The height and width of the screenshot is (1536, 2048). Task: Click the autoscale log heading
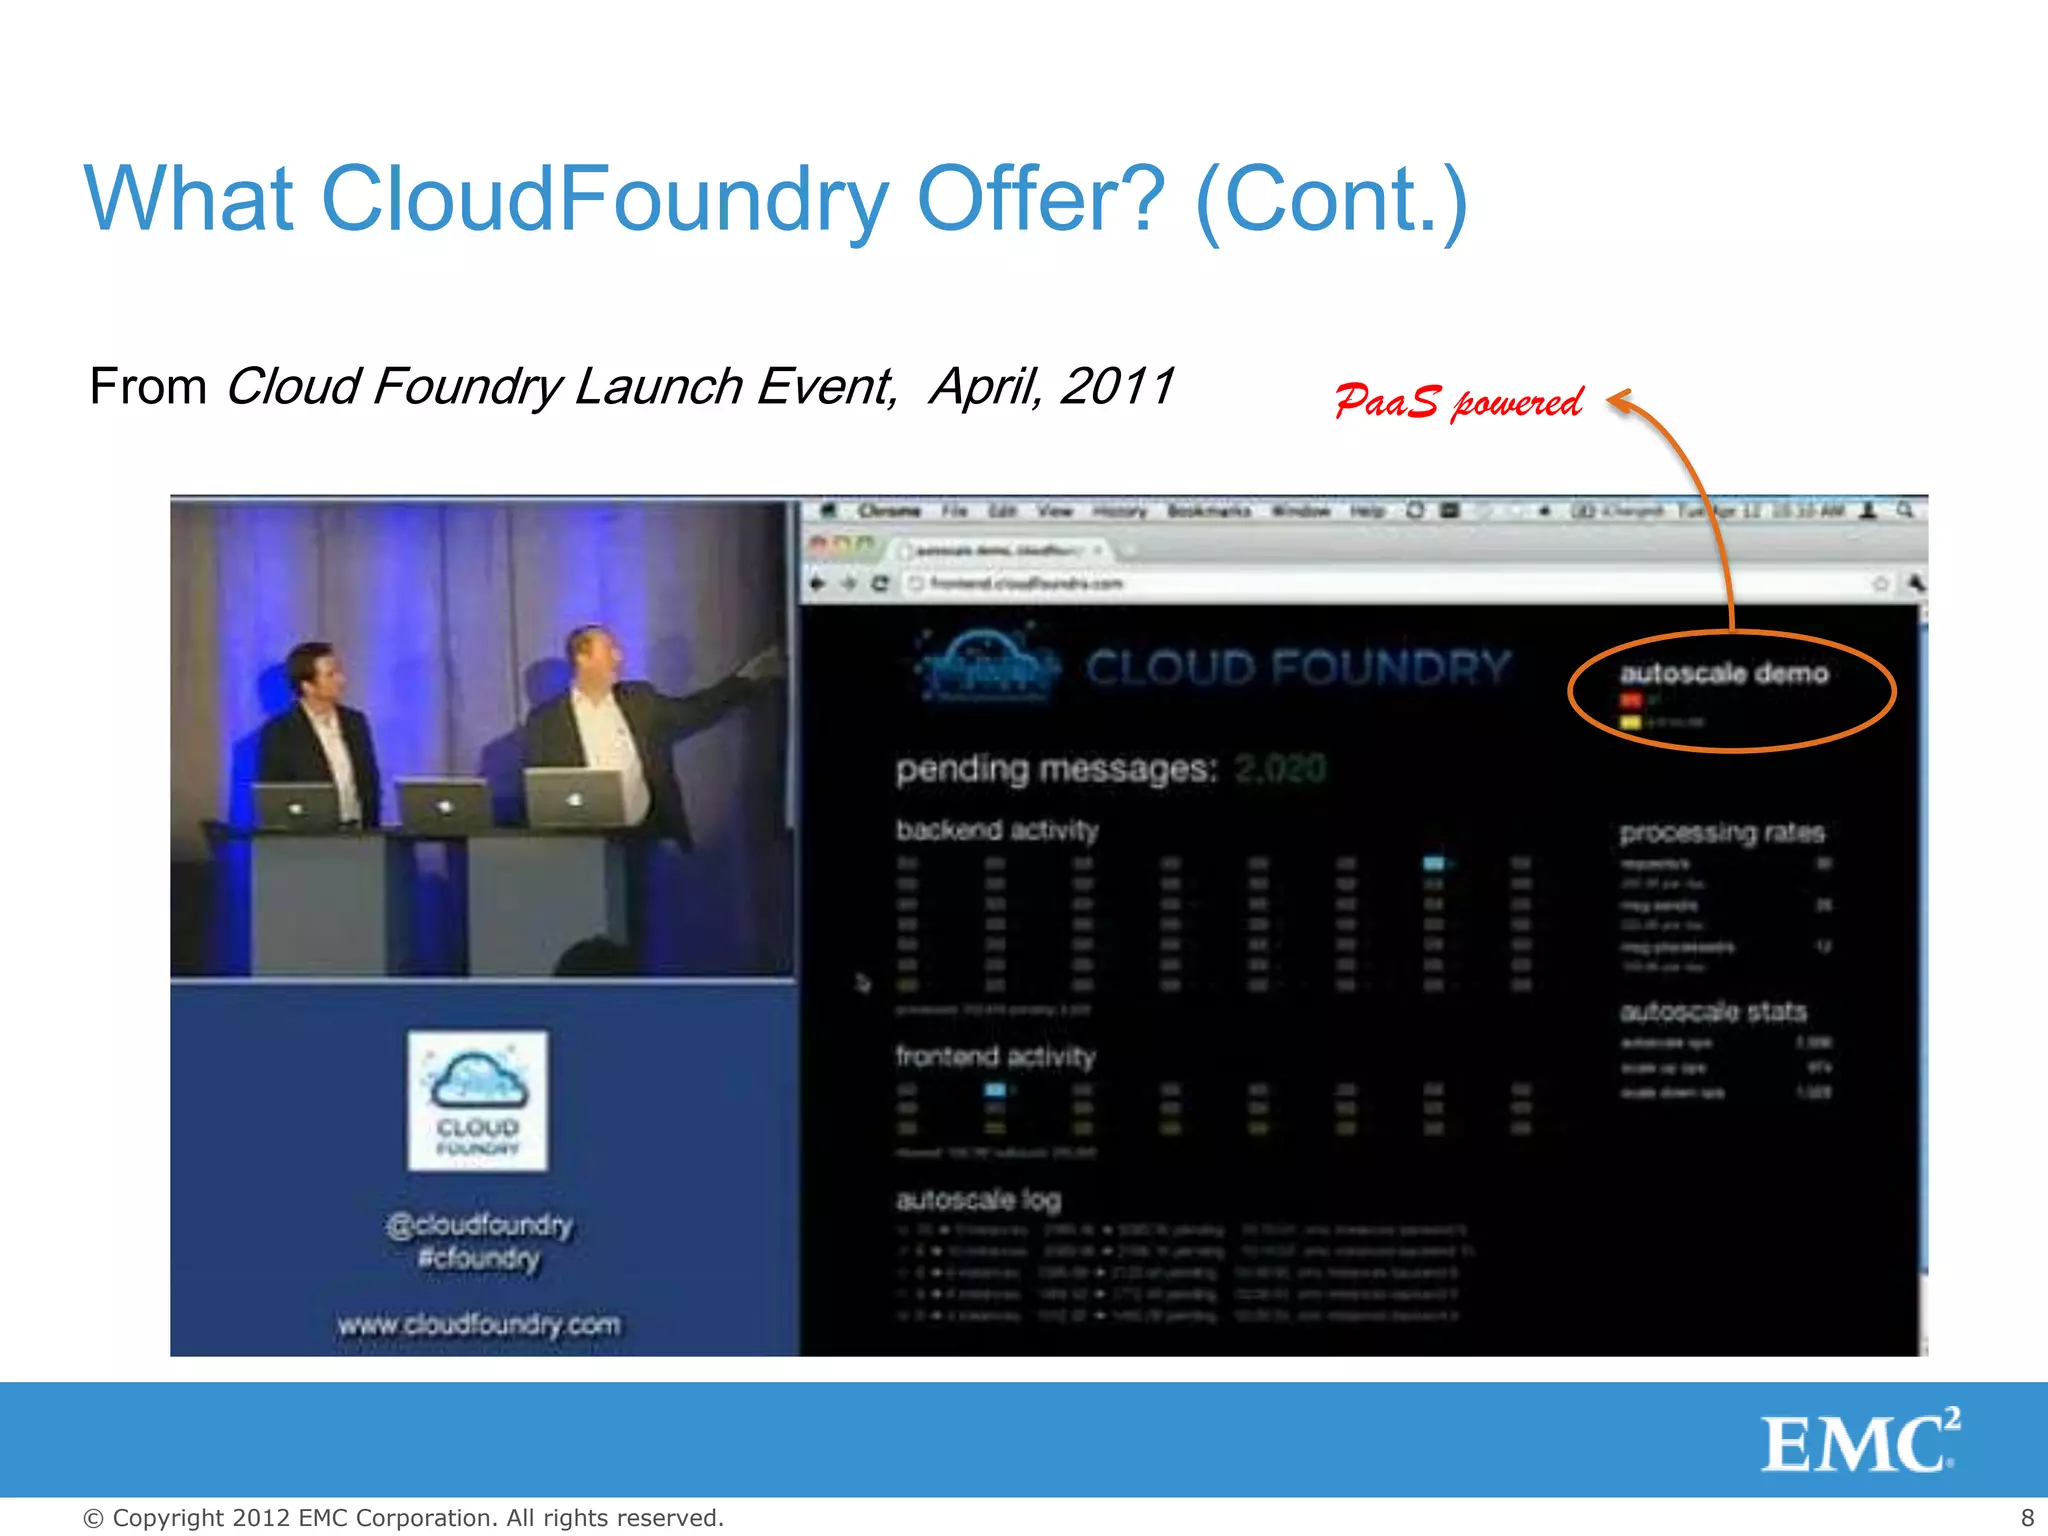(978, 1199)
